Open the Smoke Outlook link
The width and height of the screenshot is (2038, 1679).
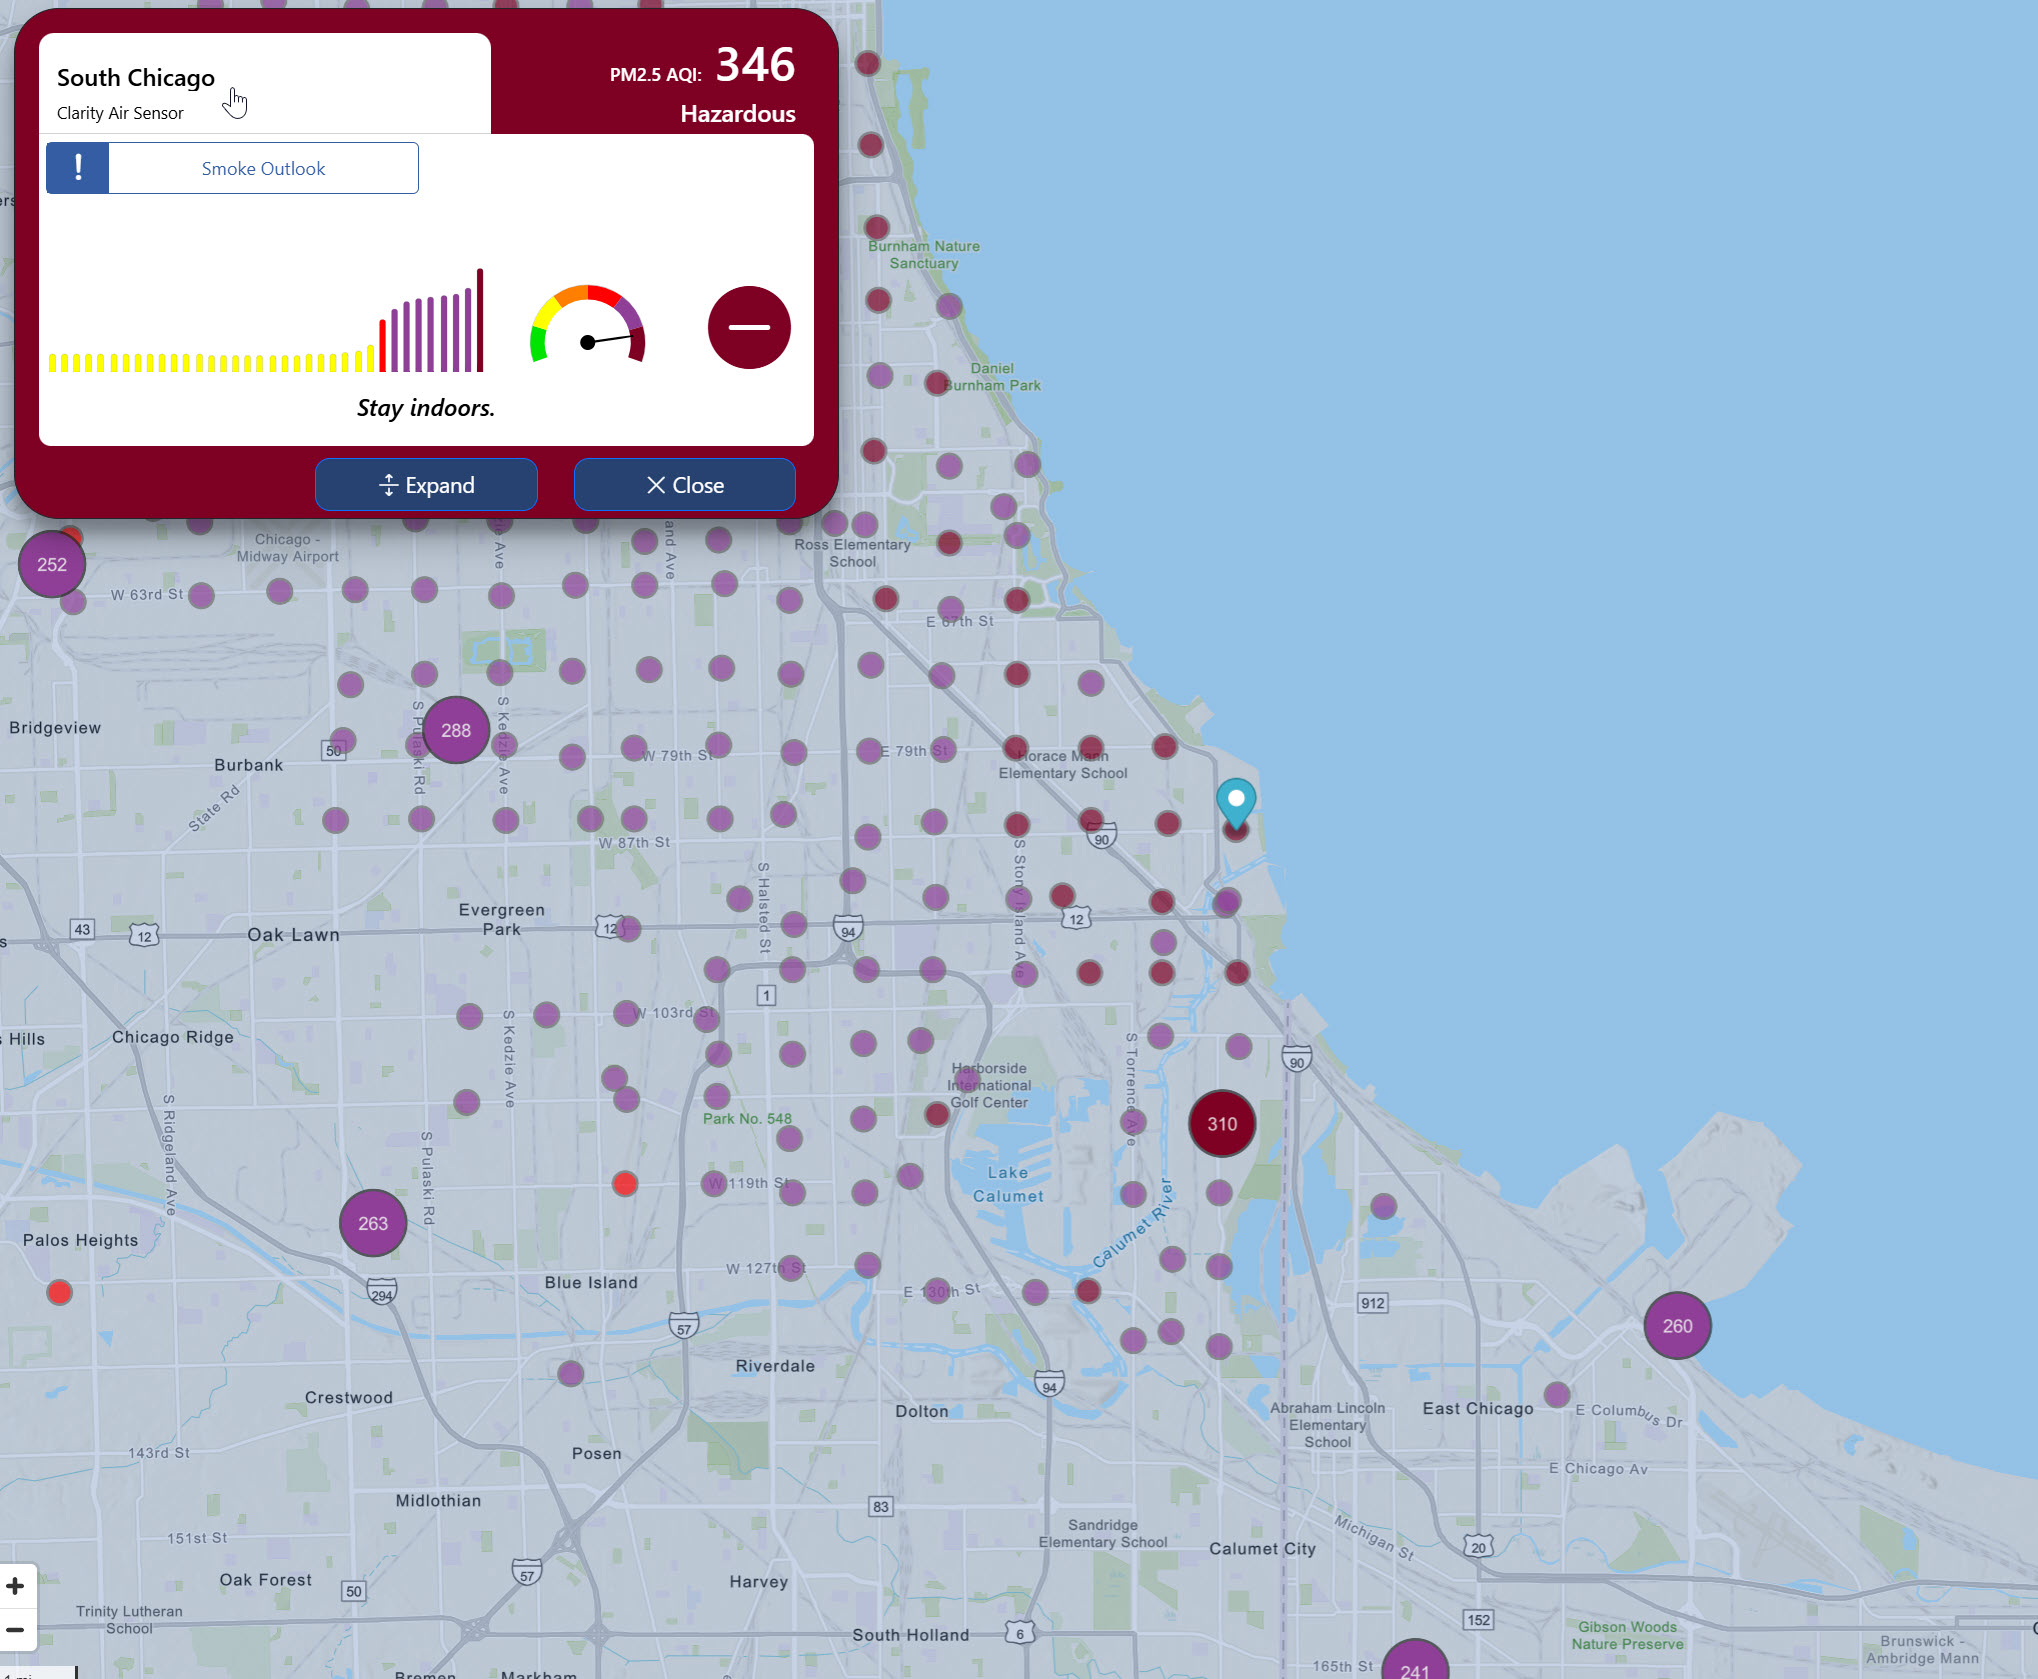click(263, 168)
